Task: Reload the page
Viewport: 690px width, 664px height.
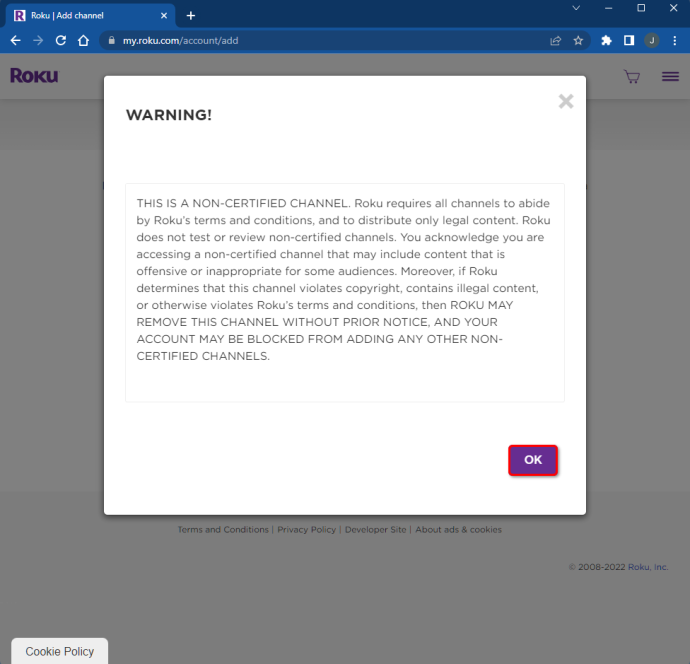Action: click(x=61, y=40)
